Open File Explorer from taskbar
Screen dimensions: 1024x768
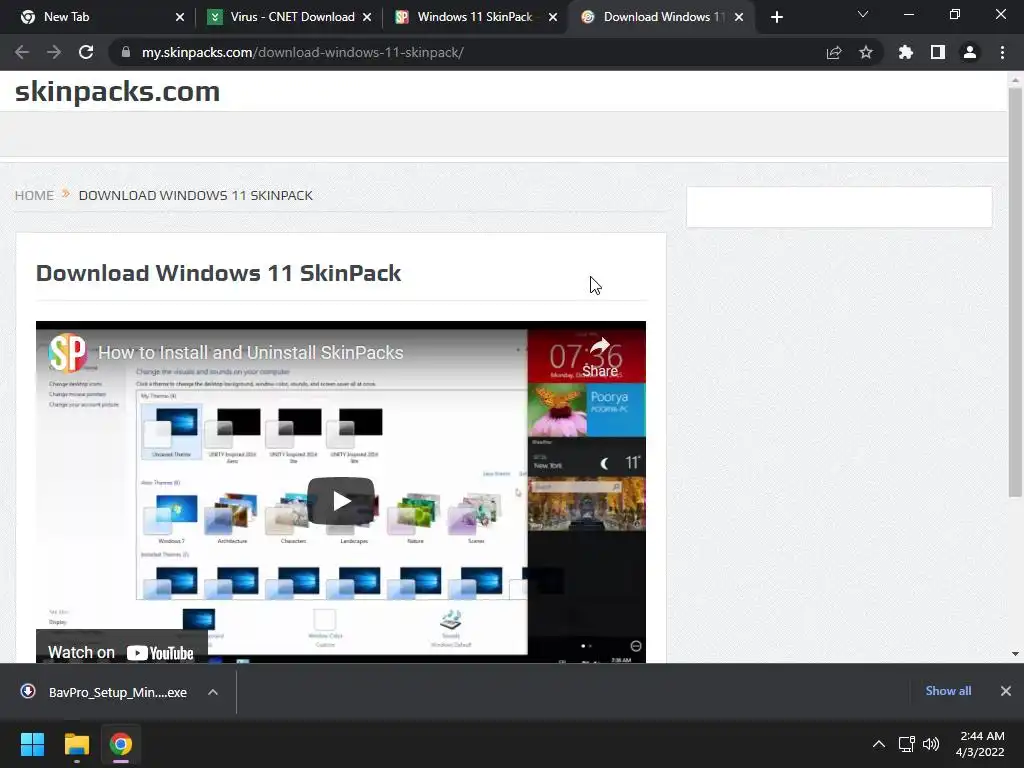click(76, 744)
